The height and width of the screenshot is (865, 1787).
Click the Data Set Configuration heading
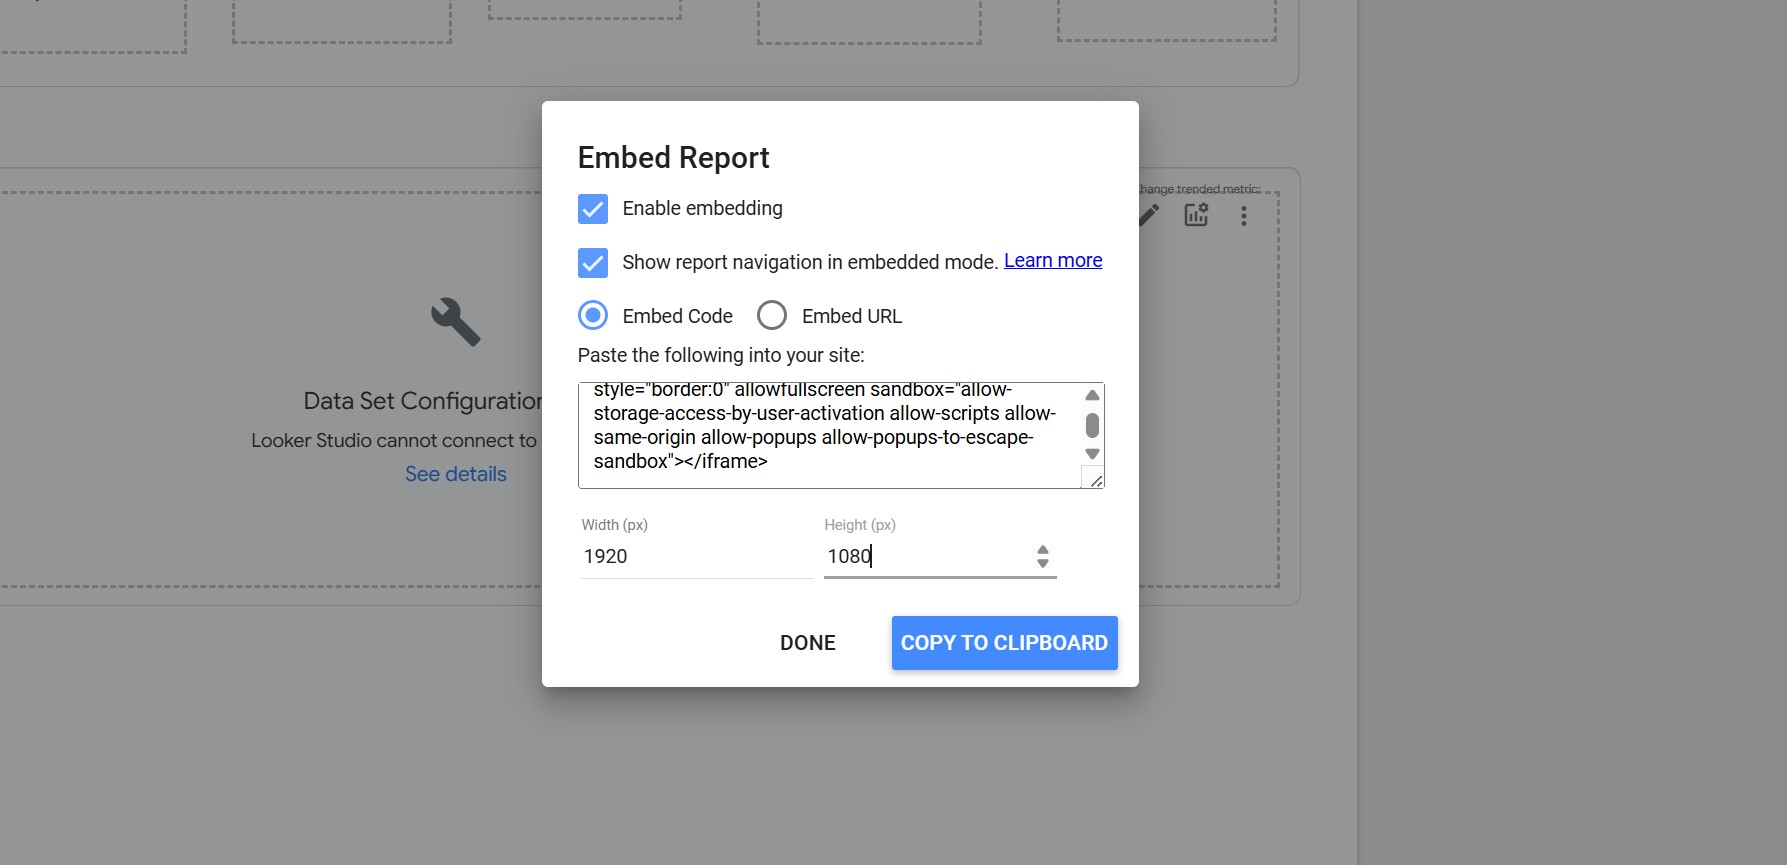click(x=423, y=401)
